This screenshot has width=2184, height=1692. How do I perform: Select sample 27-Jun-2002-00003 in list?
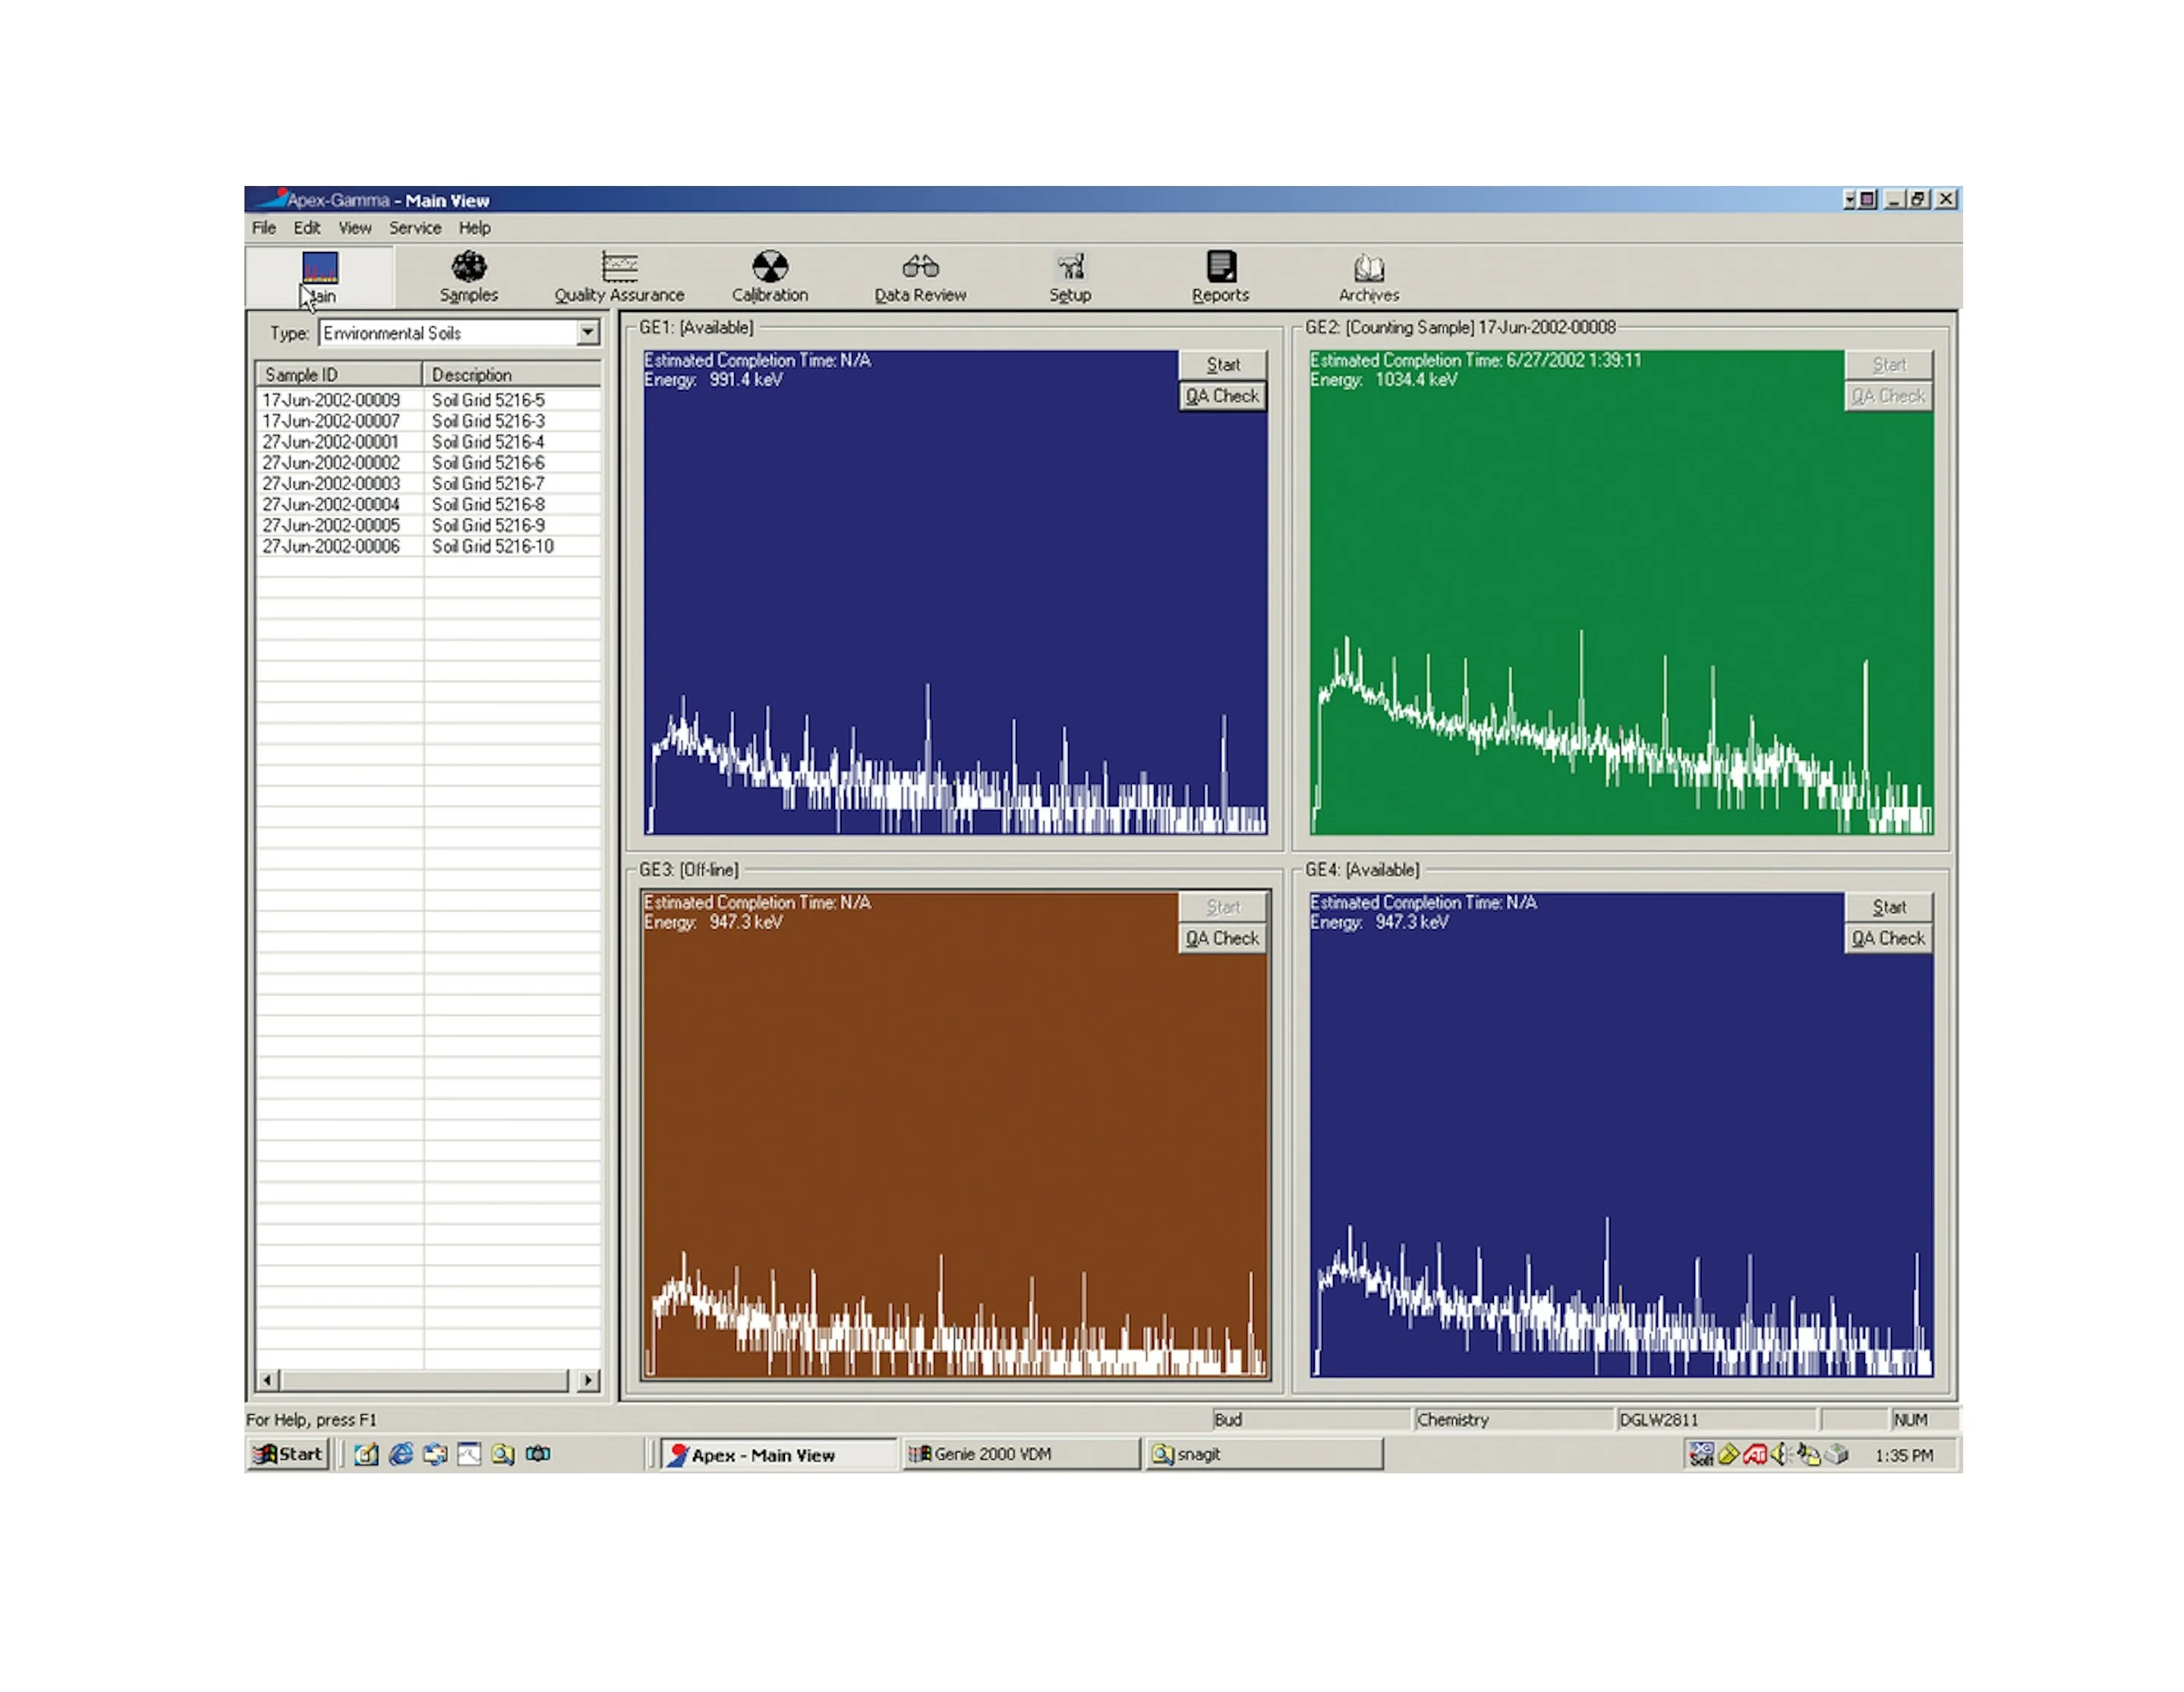[331, 484]
